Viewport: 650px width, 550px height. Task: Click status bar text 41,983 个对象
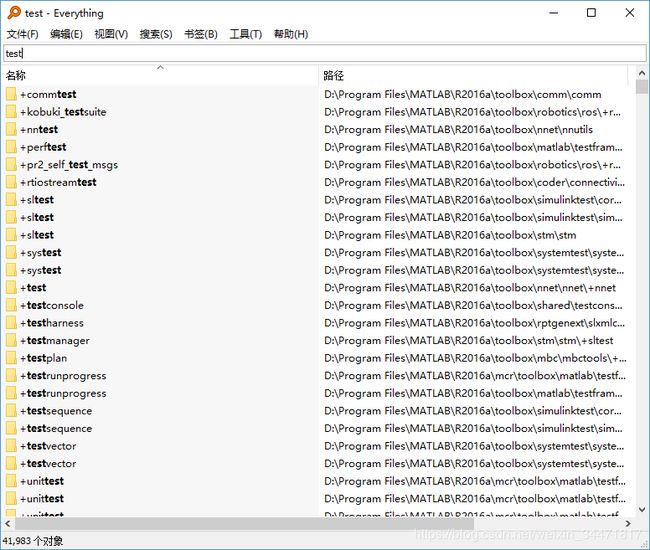[33, 541]
